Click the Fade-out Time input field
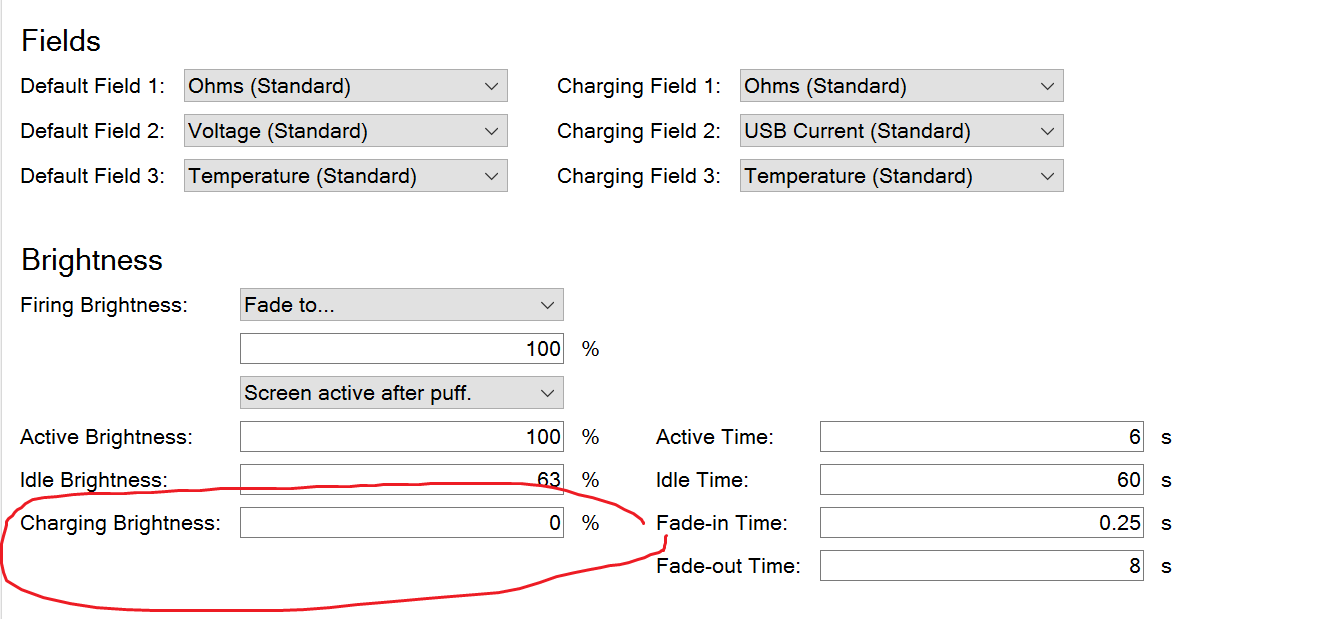Image resolution: width=1341 pixels, height=619 pixels. coord(981,566)
